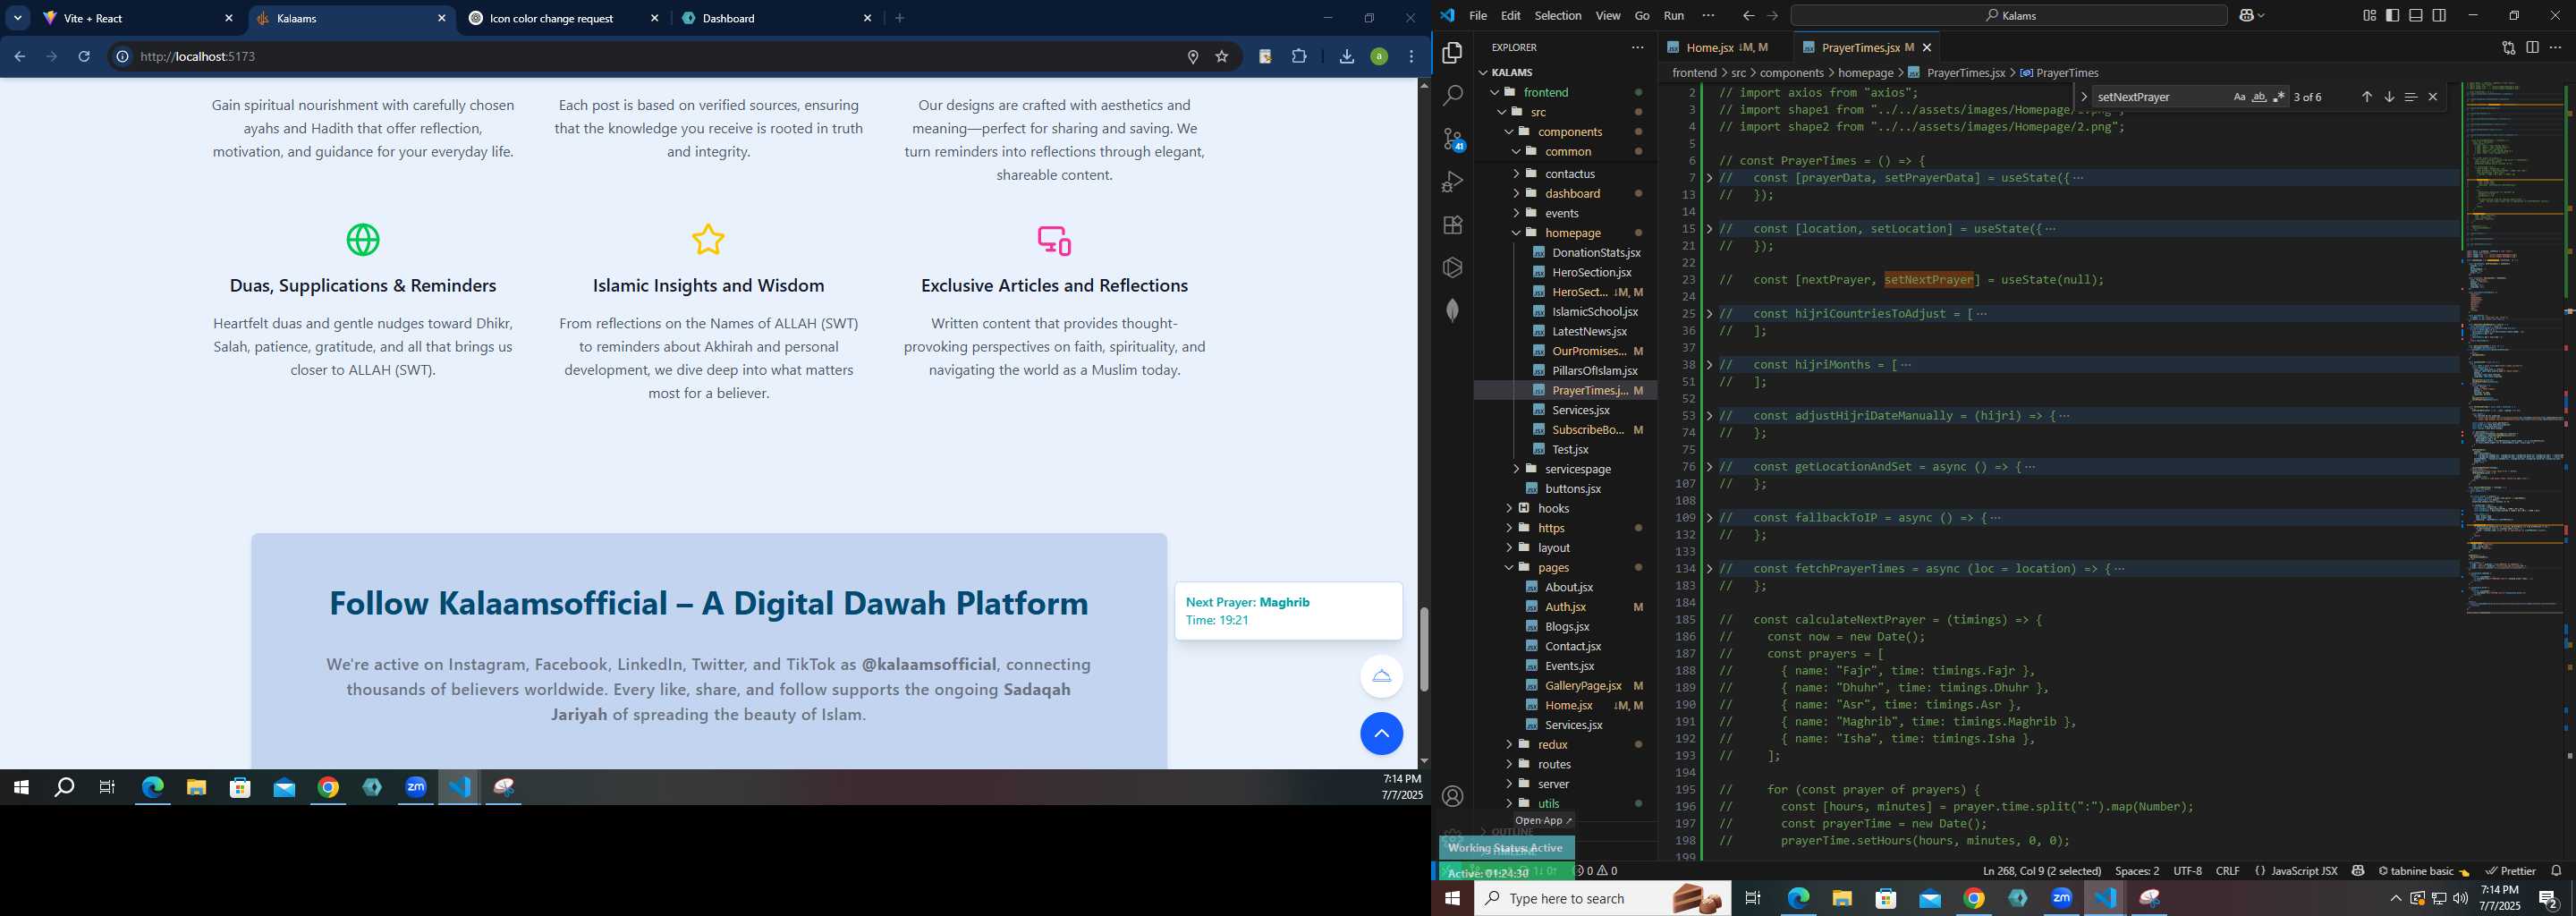Screen dimensions: 2576x916
Task: Expand the replace field in find widget
Action: point(2083,97)
